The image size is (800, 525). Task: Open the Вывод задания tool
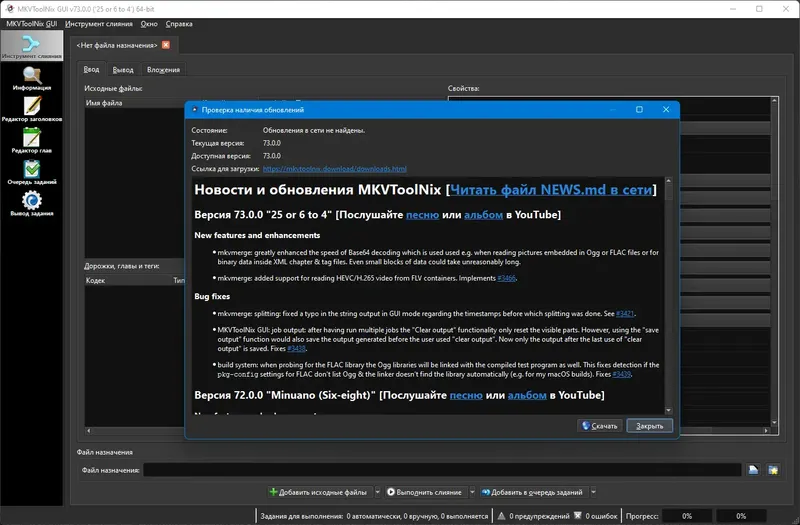(x=32, y=204)
